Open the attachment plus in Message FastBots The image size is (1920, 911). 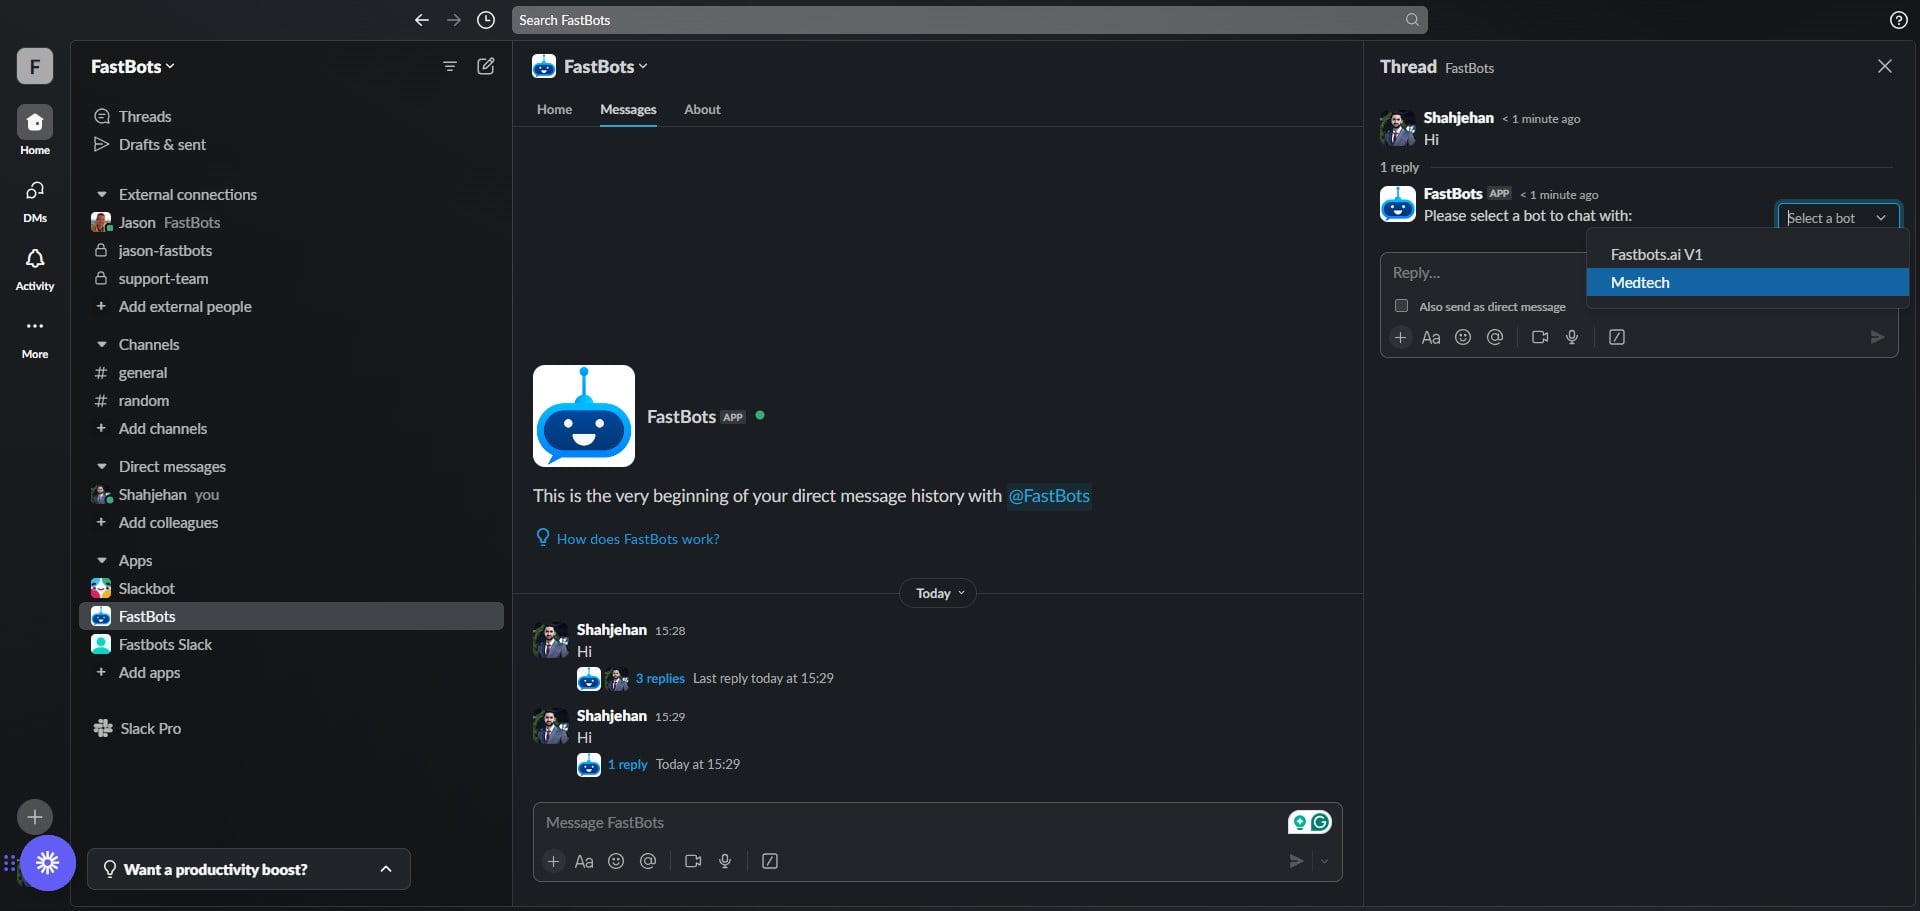click(x=553, y=861)
